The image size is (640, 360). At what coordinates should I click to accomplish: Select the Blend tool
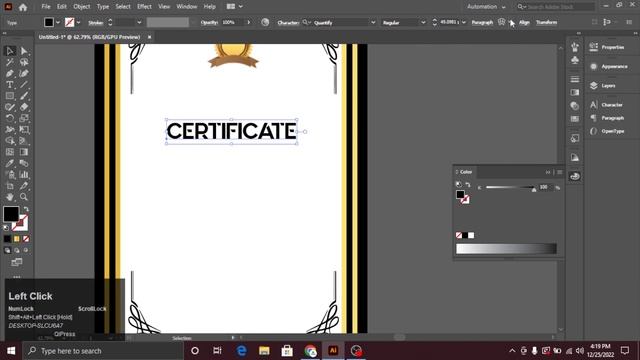tap(24, 163)
